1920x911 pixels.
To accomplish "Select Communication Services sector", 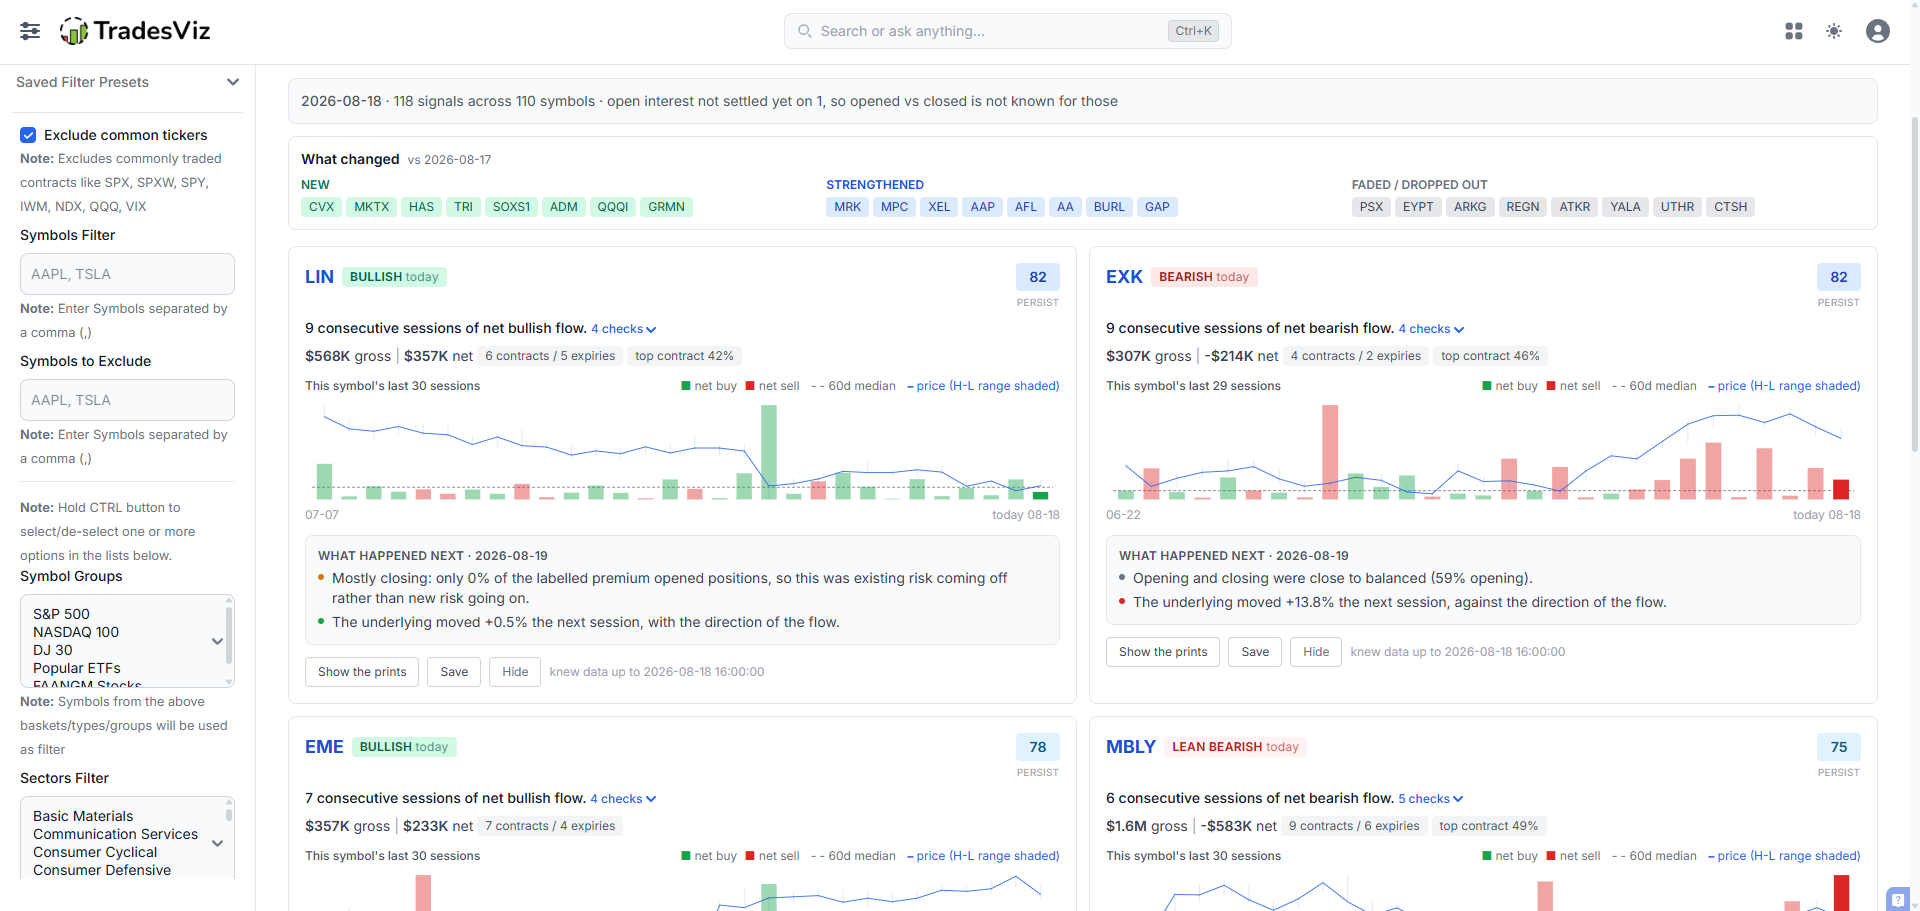I will pos(115,834).
